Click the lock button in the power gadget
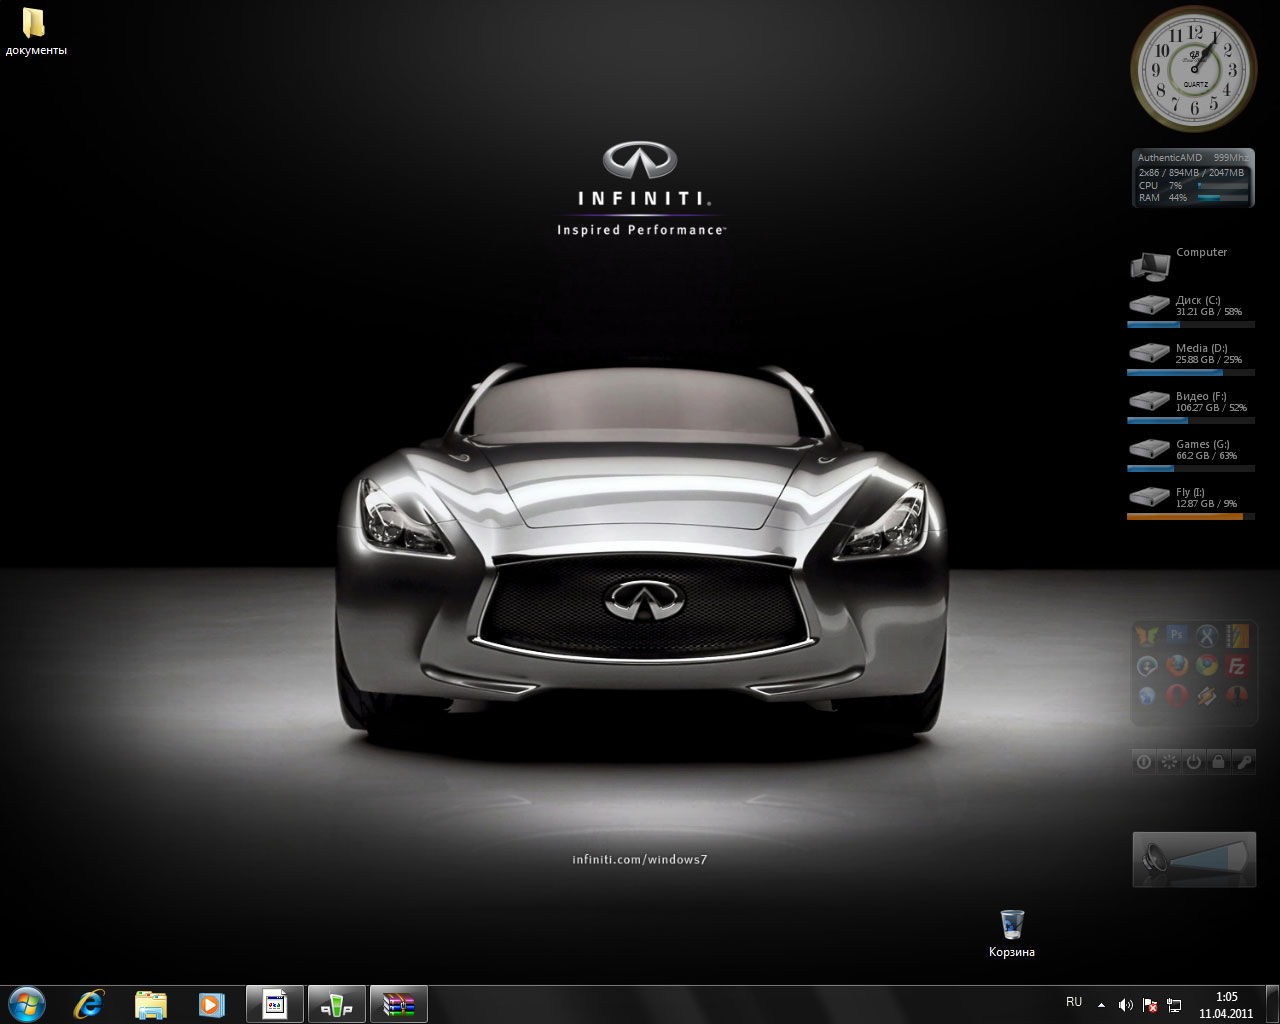Viewport: 1280px width, 1024px height. pos(1218,762)
